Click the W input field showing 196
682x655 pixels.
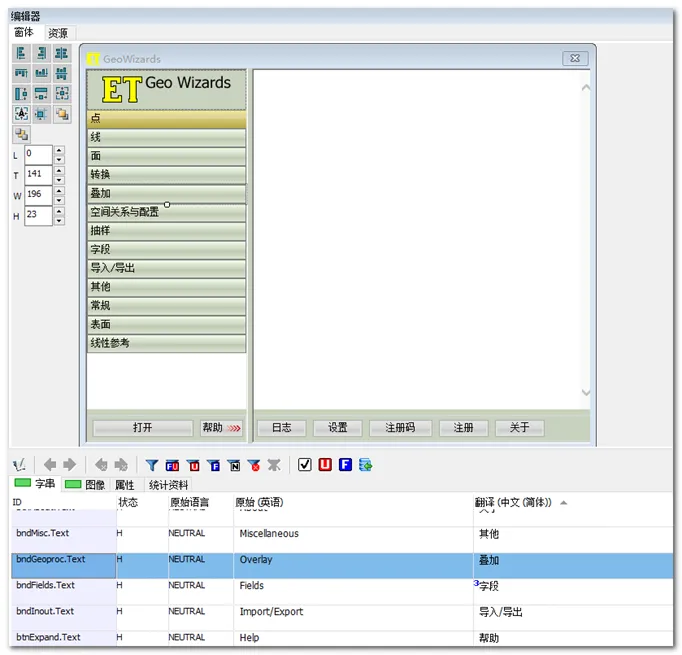click(38, 195)
